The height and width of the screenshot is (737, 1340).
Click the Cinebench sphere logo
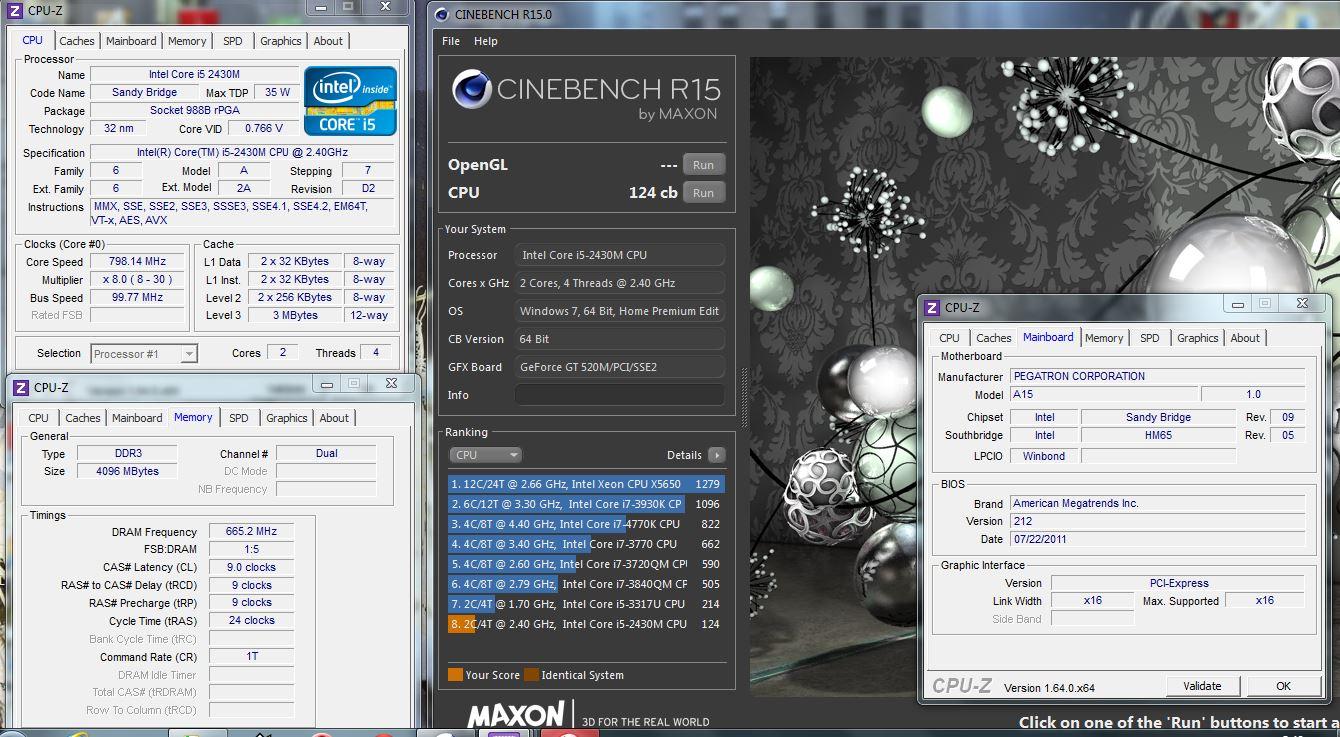[x=471, y=90]
